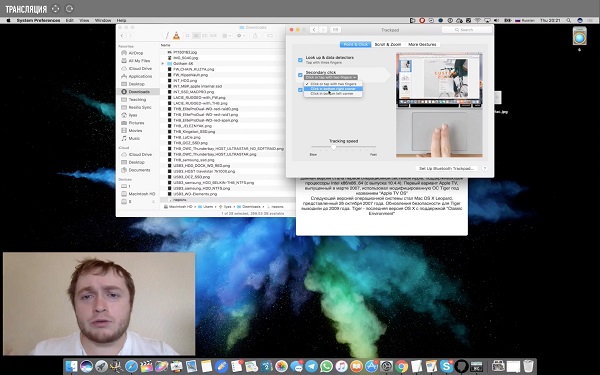Open Downloads in Finder sidebar

139,92
